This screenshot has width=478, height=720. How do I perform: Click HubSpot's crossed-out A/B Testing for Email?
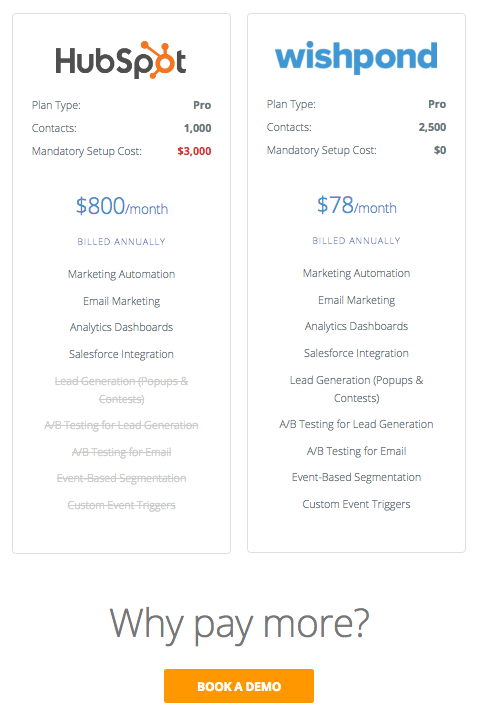(x=122, y=452)
